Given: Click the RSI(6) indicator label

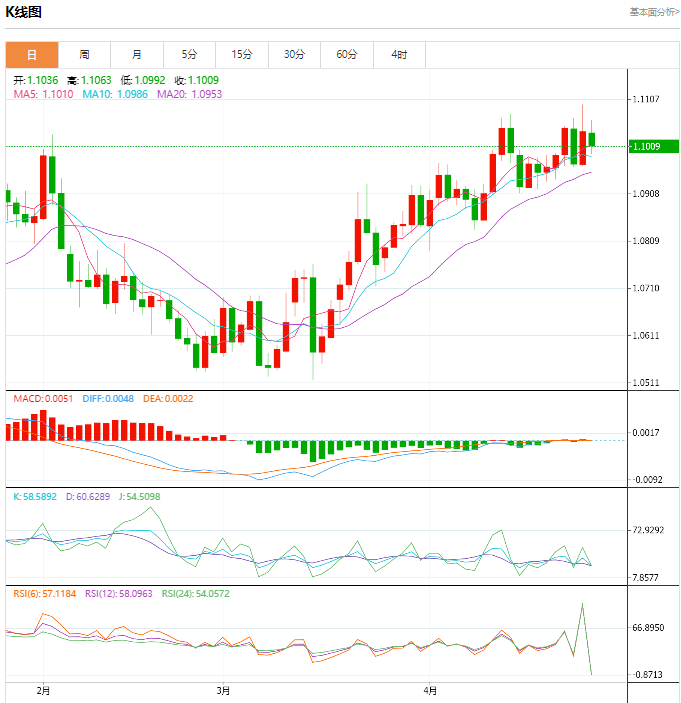Looking at the screenshot, I should tap(44, 594).
